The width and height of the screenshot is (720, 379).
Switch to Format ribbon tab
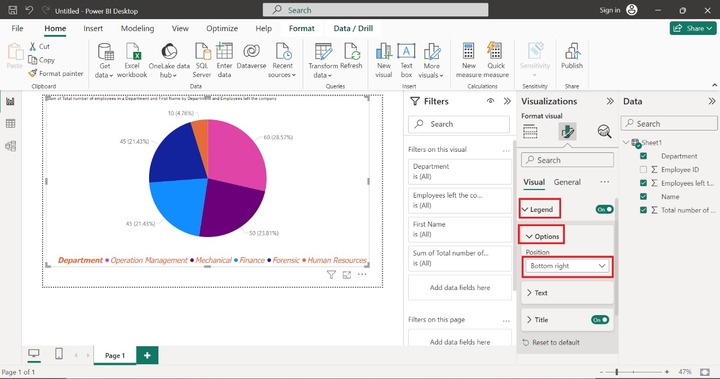coord(302,28)
